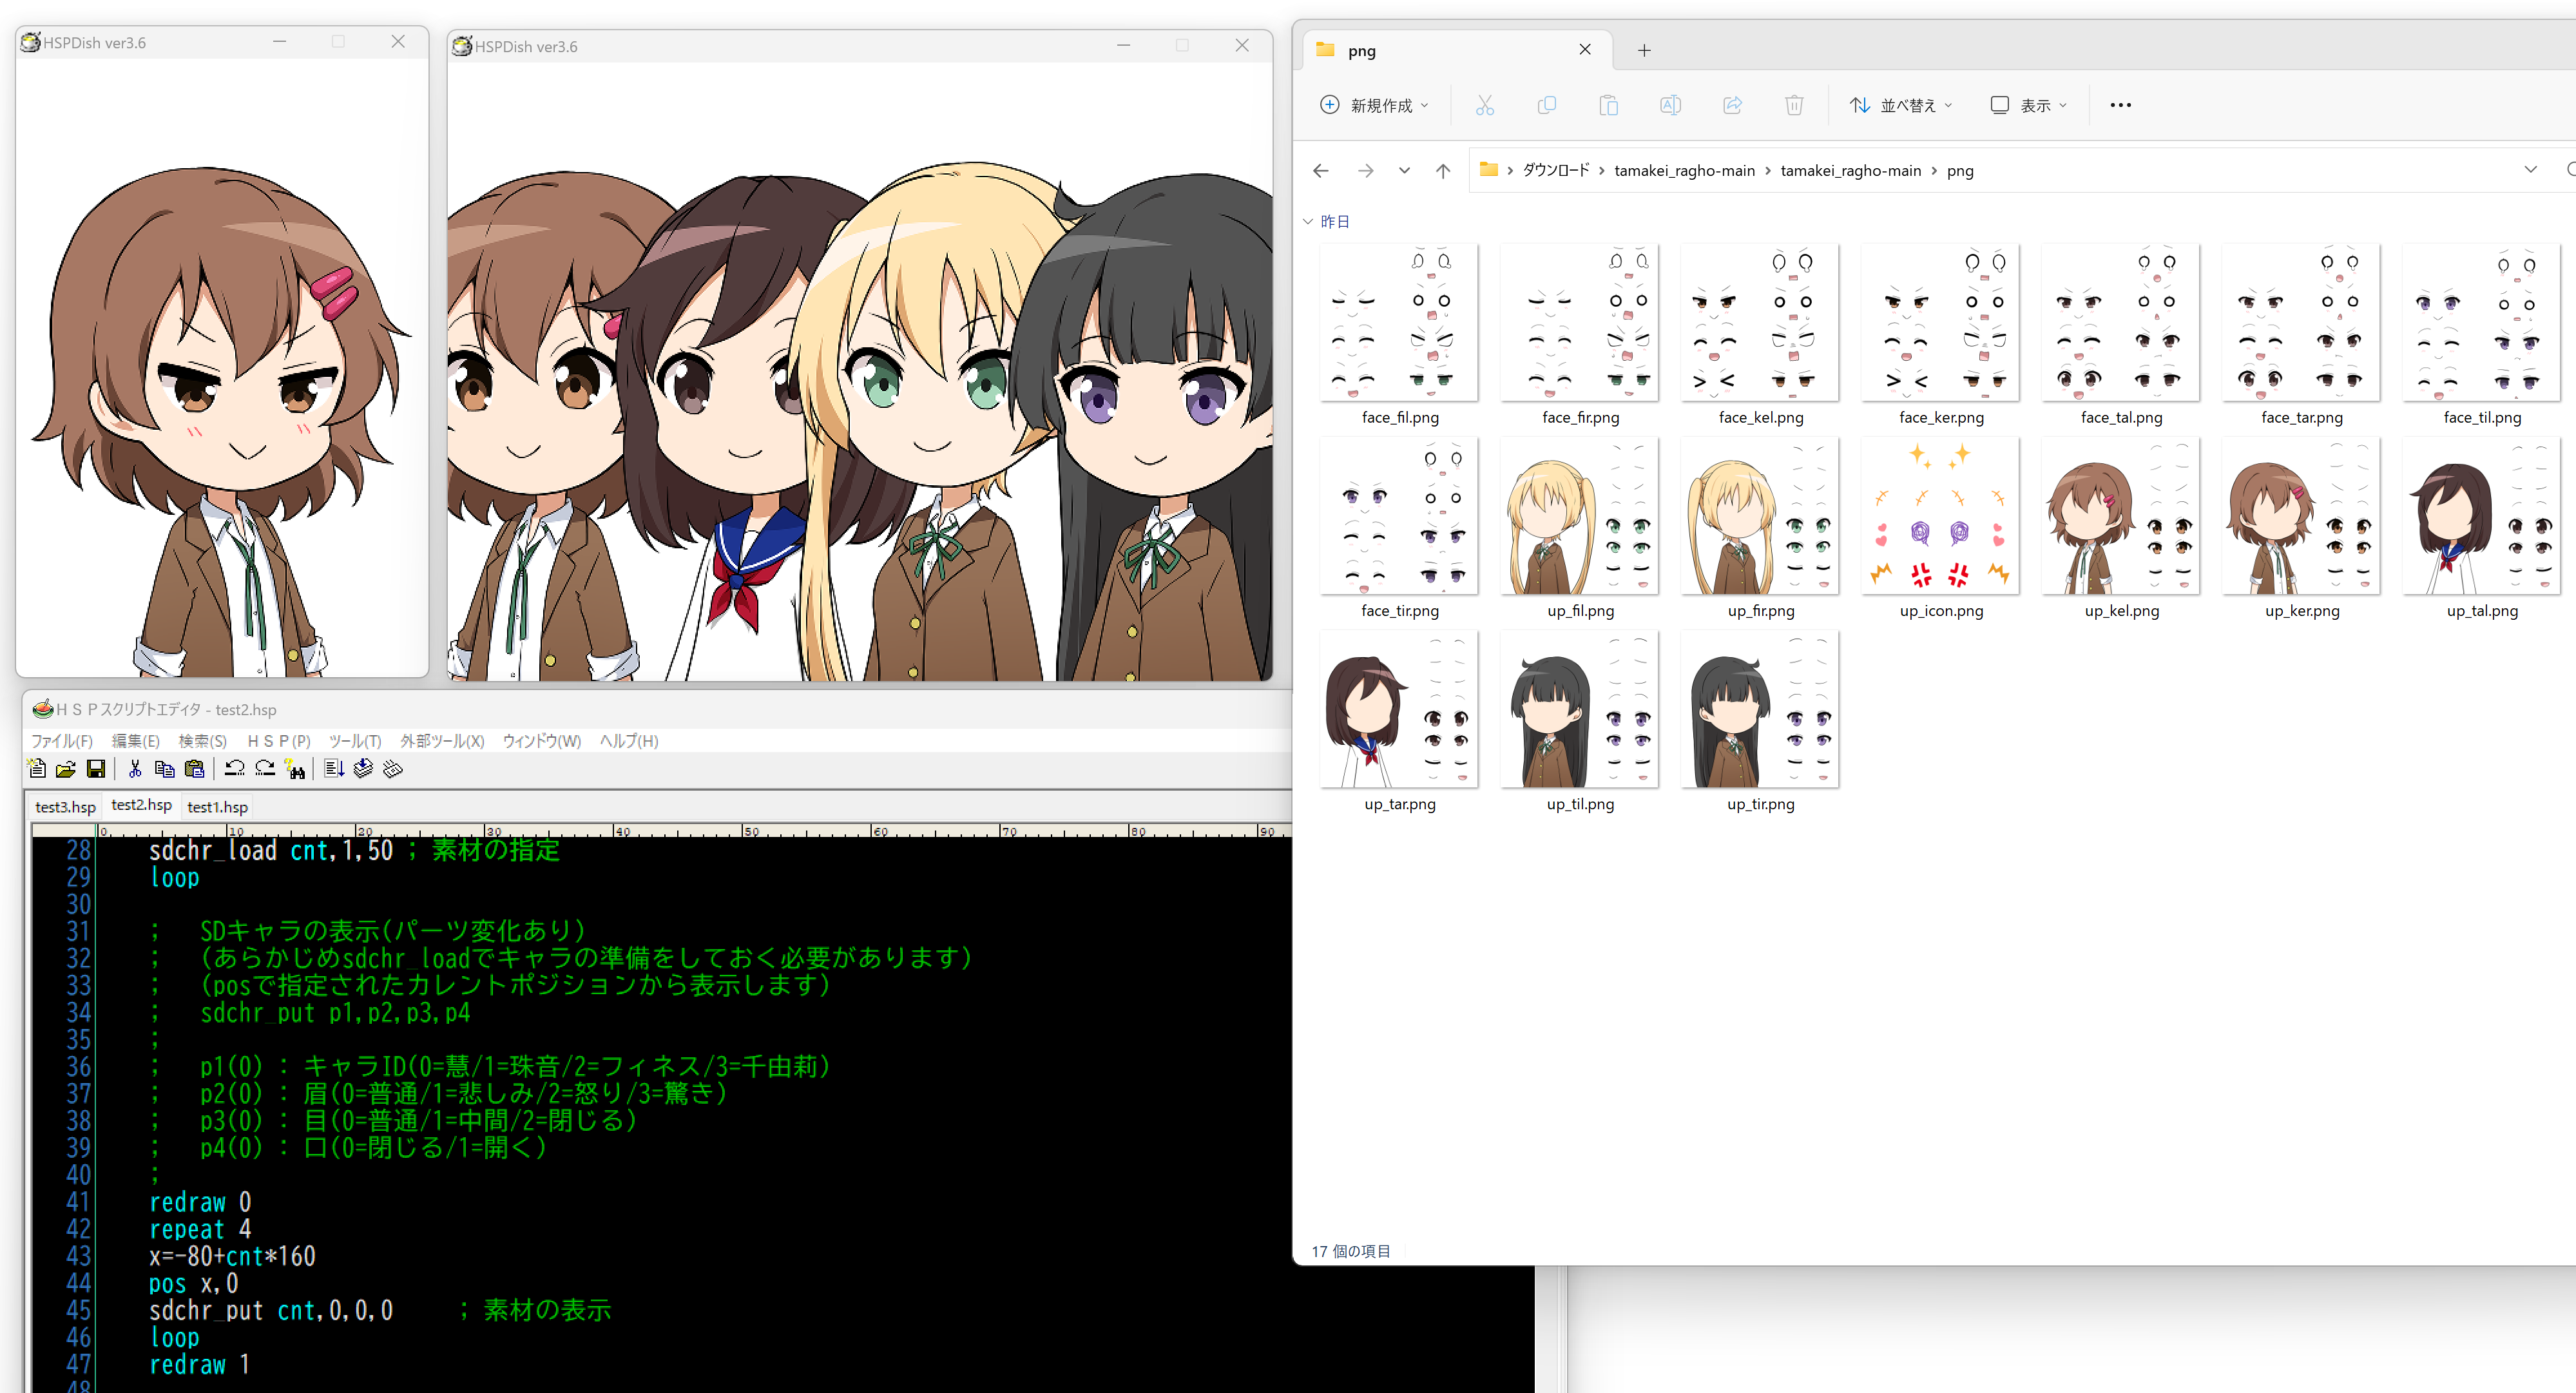Go up one folder in Explorer

[x=1442, y=171]
